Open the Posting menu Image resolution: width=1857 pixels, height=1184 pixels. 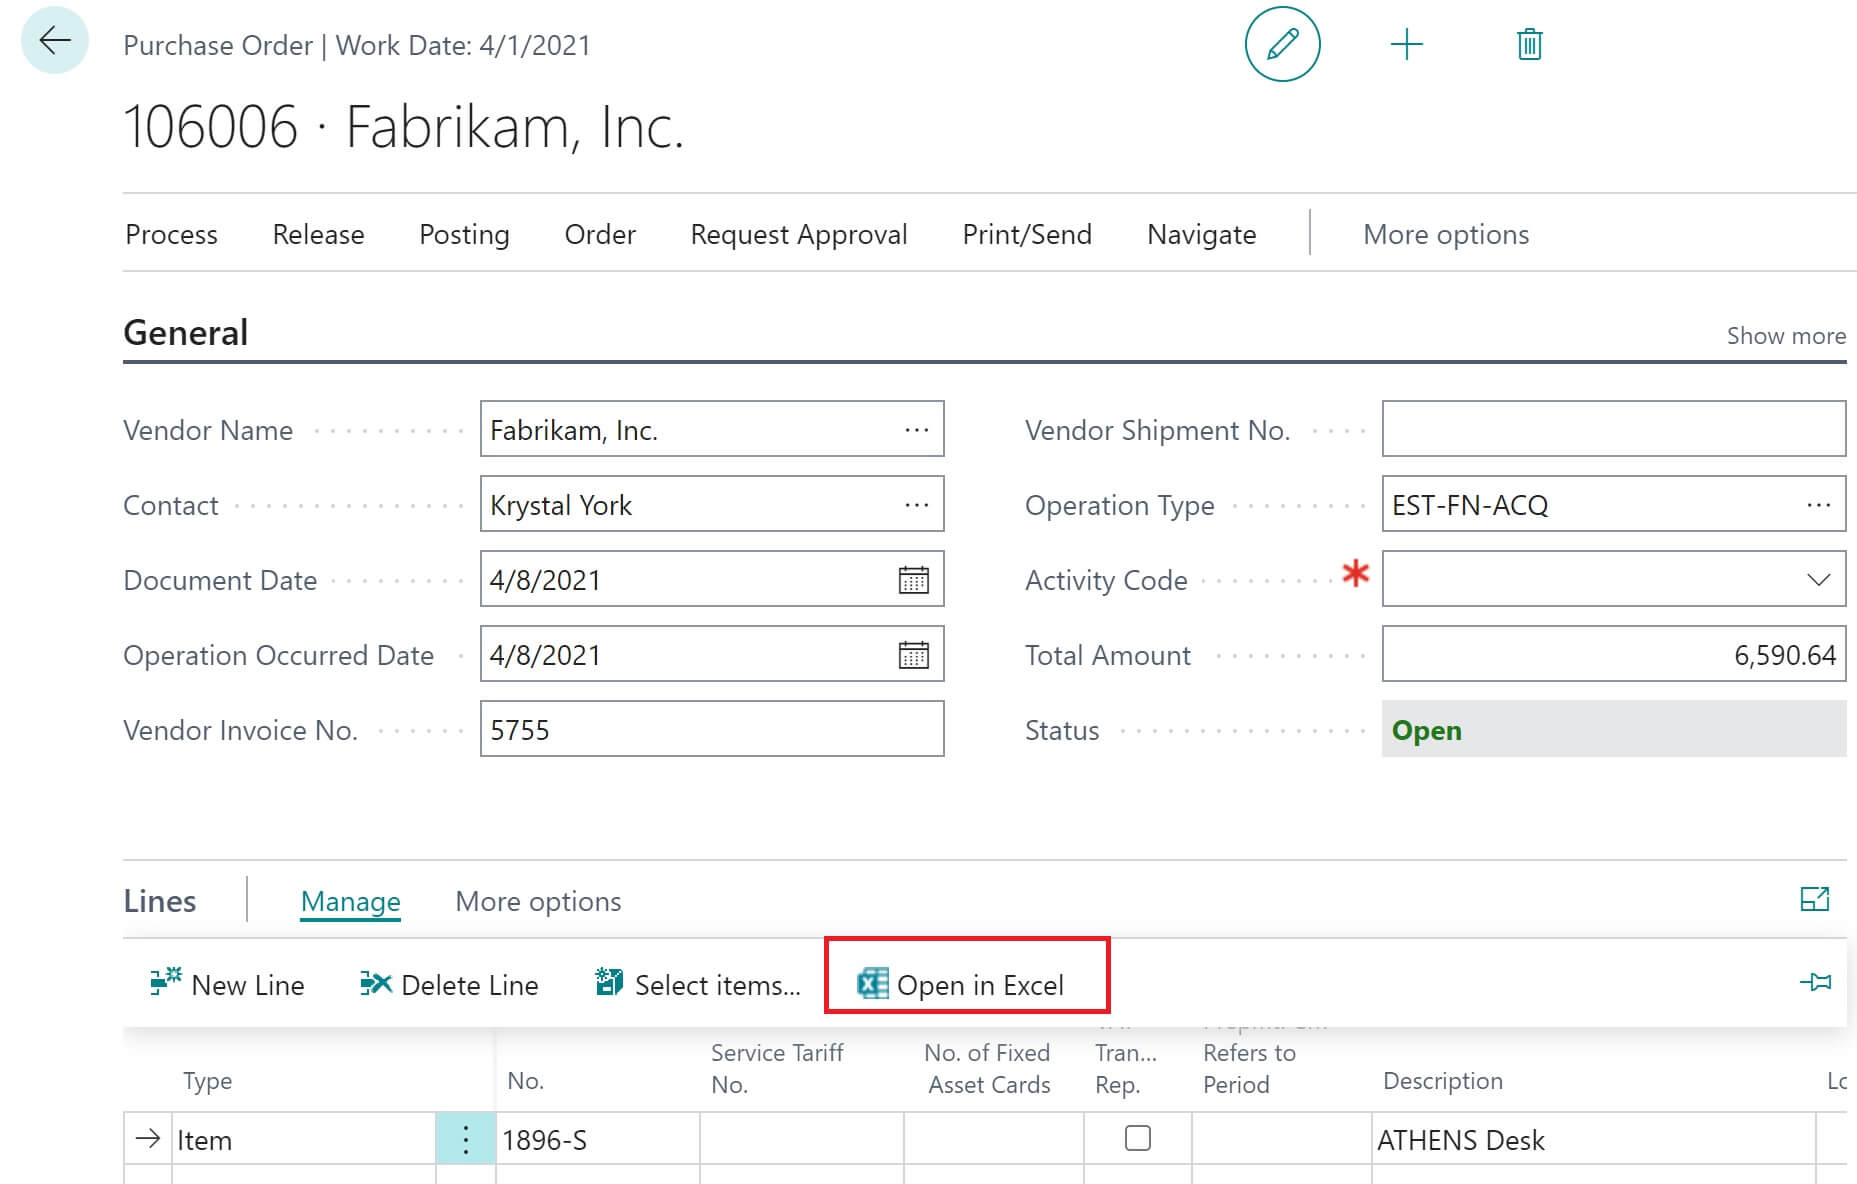click(464, 234)
